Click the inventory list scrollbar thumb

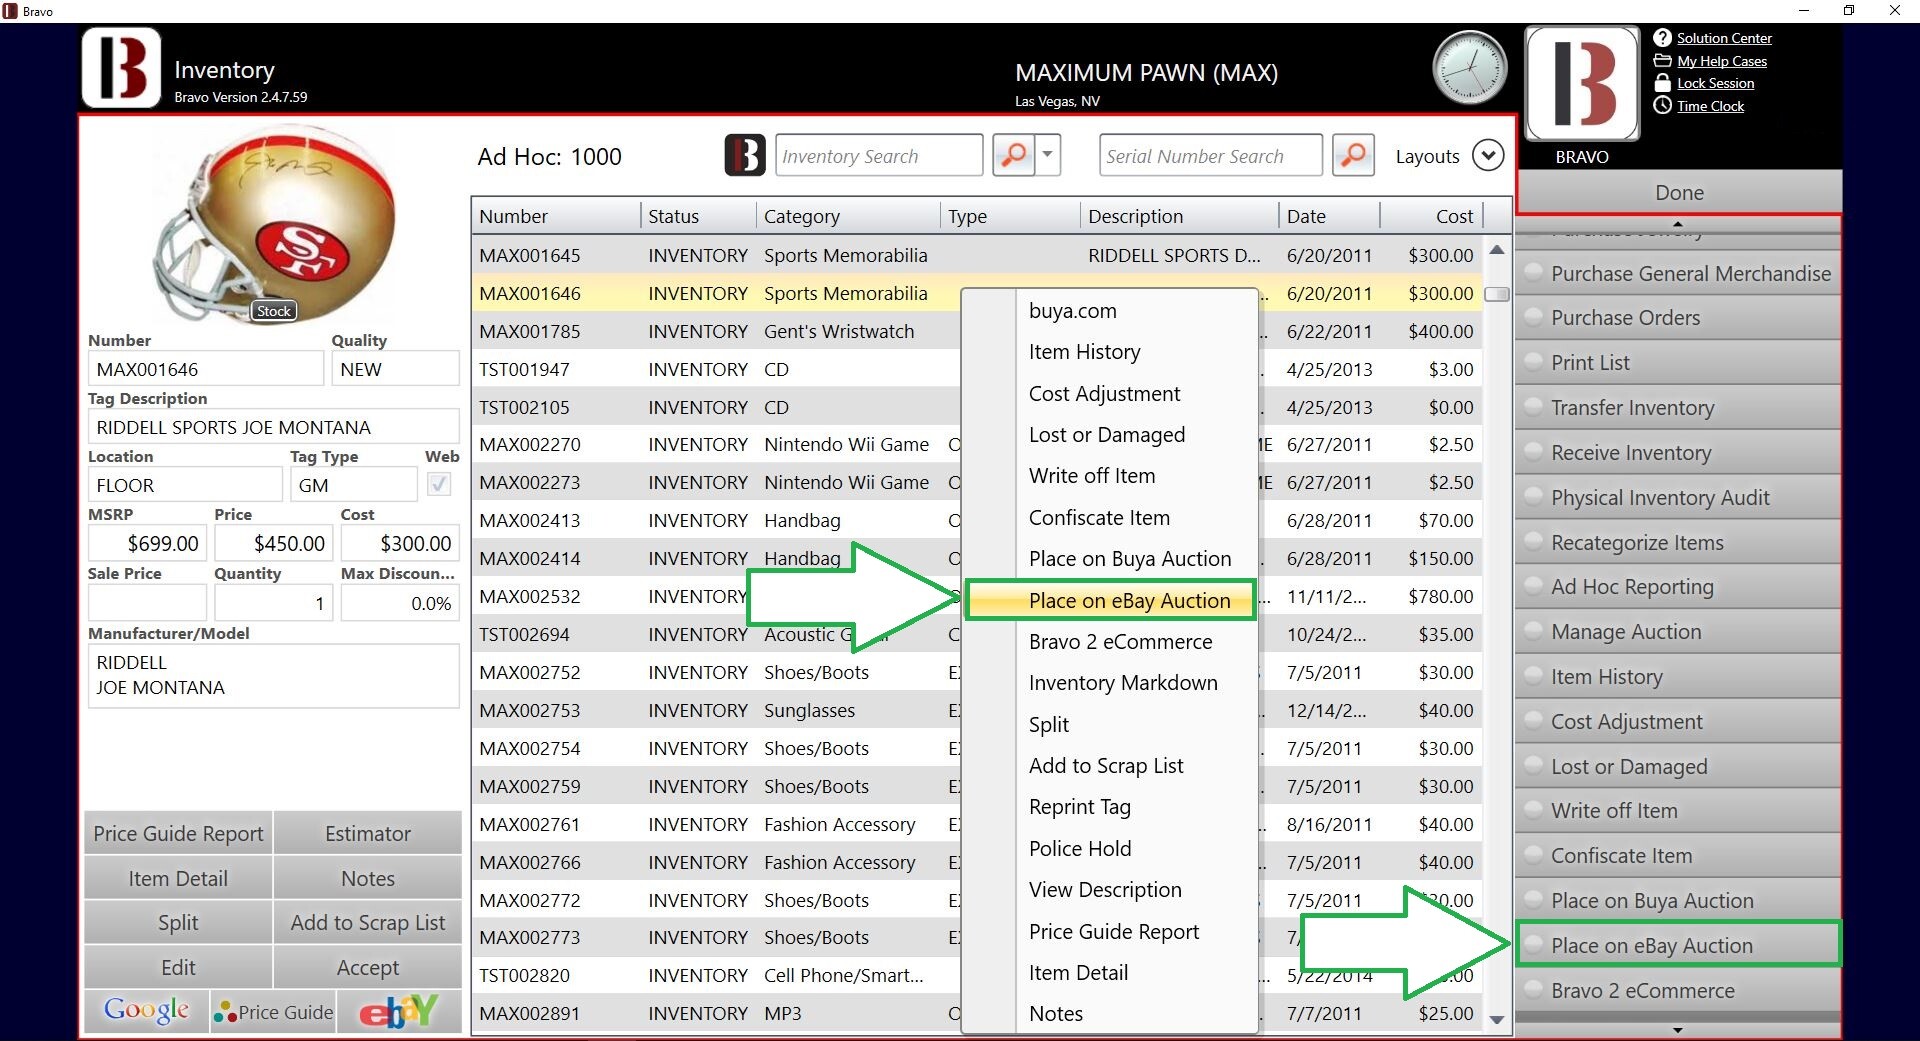point(1497,294)
